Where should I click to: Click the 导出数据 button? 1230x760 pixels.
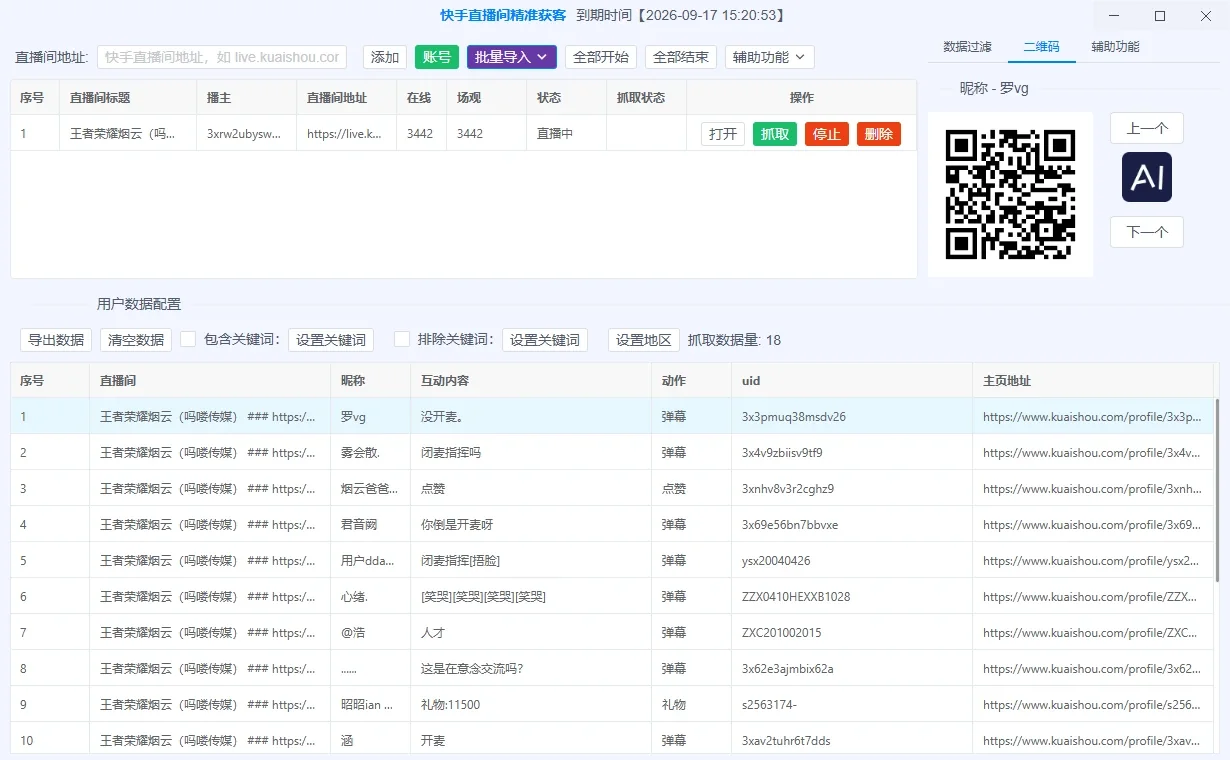[56, 340]
